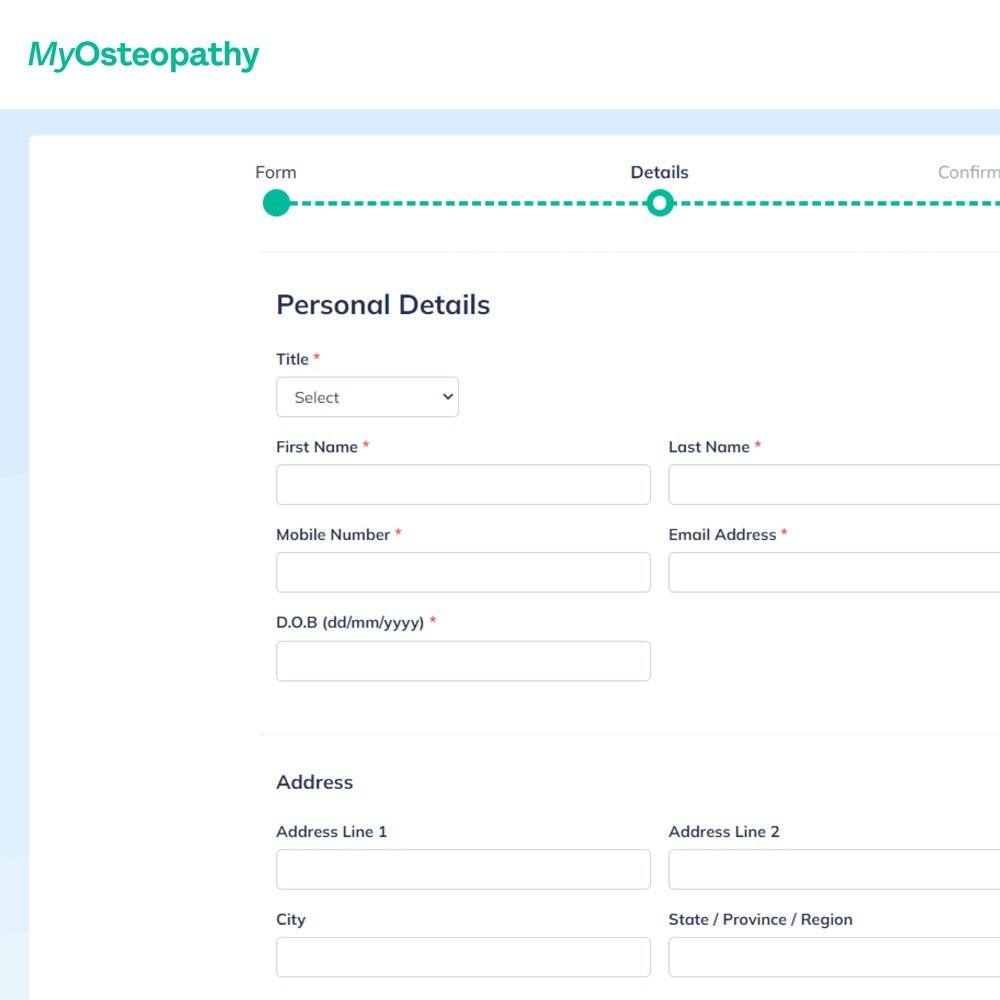Screen dimensions: 1000x1000
Task: Click the MyOsteopathy logo
Action: 143,55
